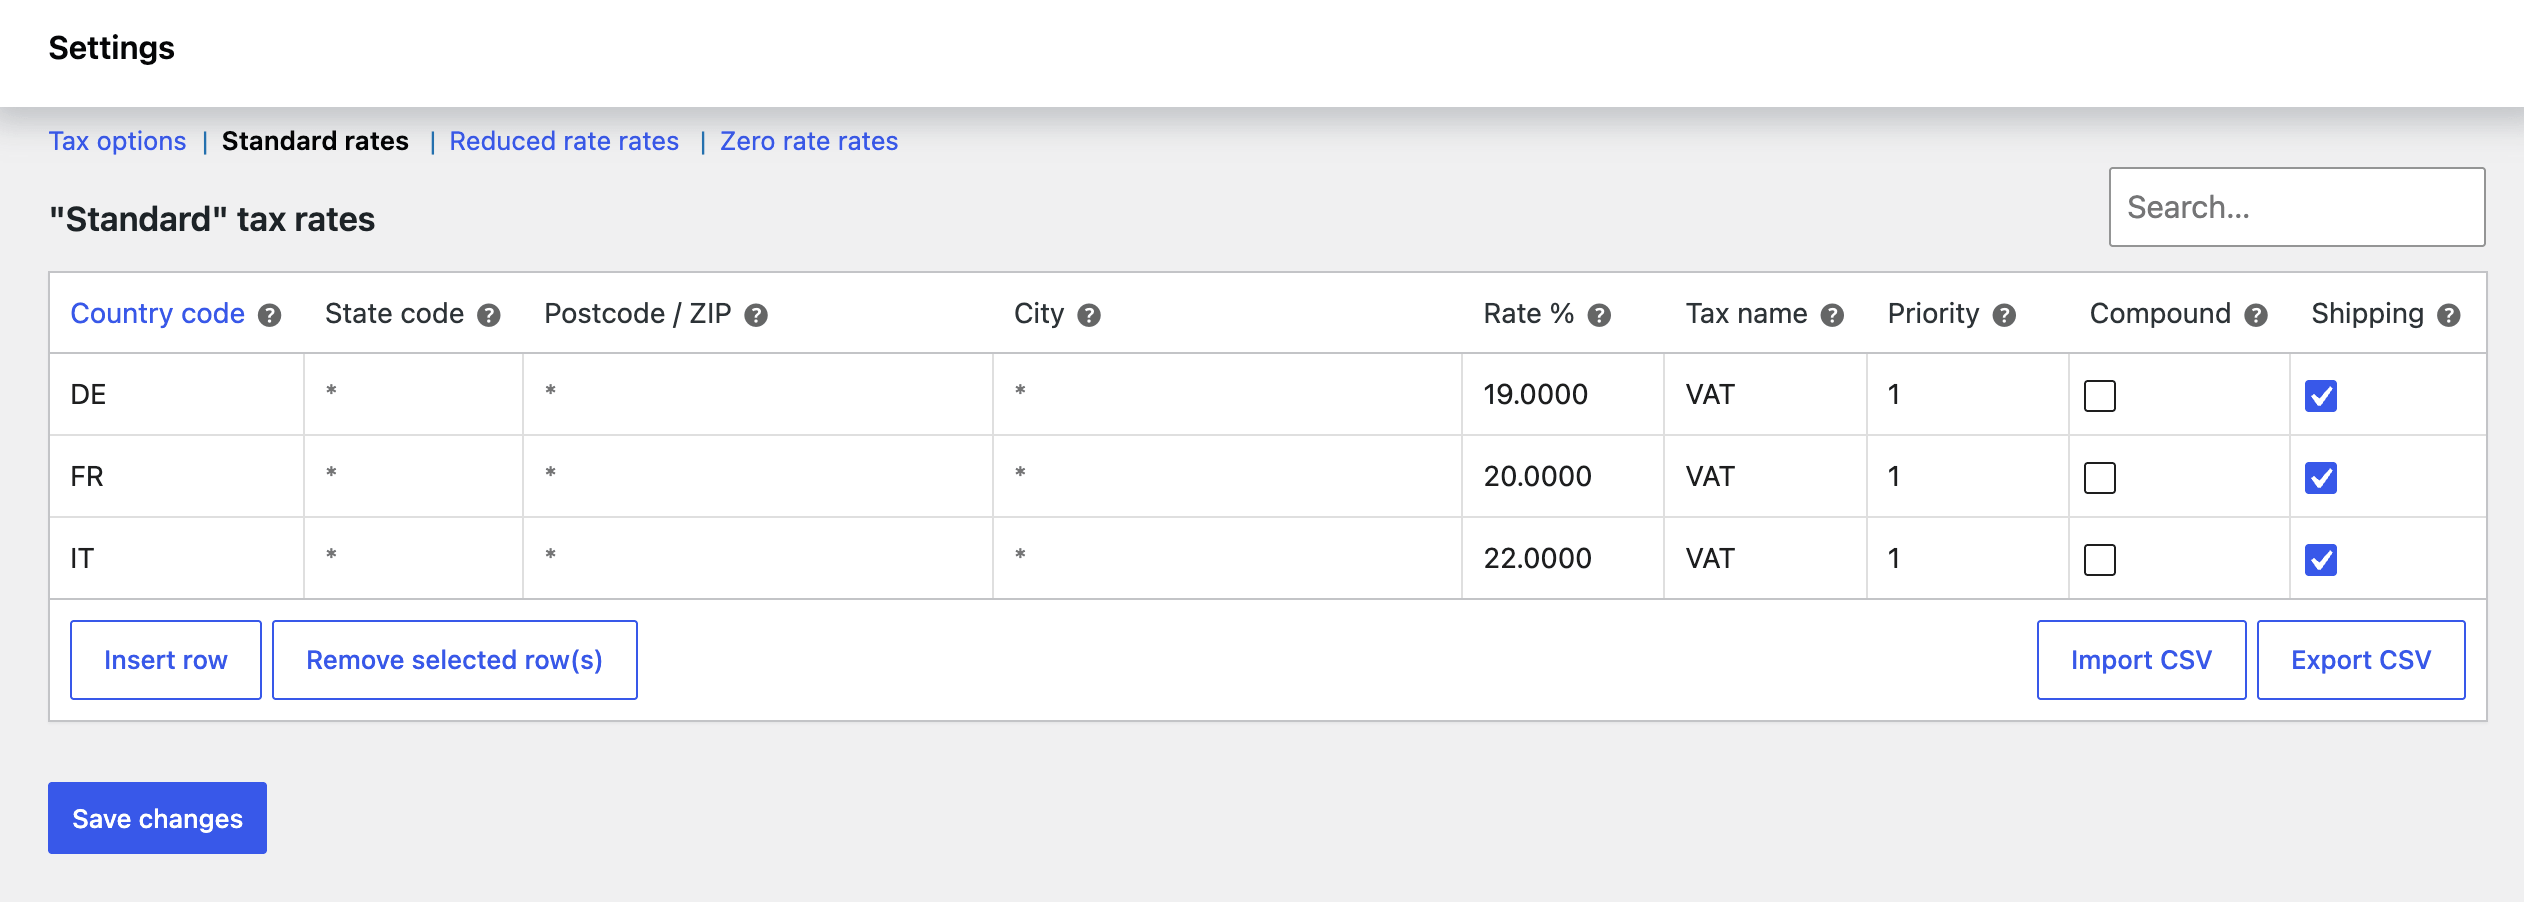The height and width of the screenshot is (902, 2524).
Task: Enable Compound for the IT row
Action: coord(2100,559)
